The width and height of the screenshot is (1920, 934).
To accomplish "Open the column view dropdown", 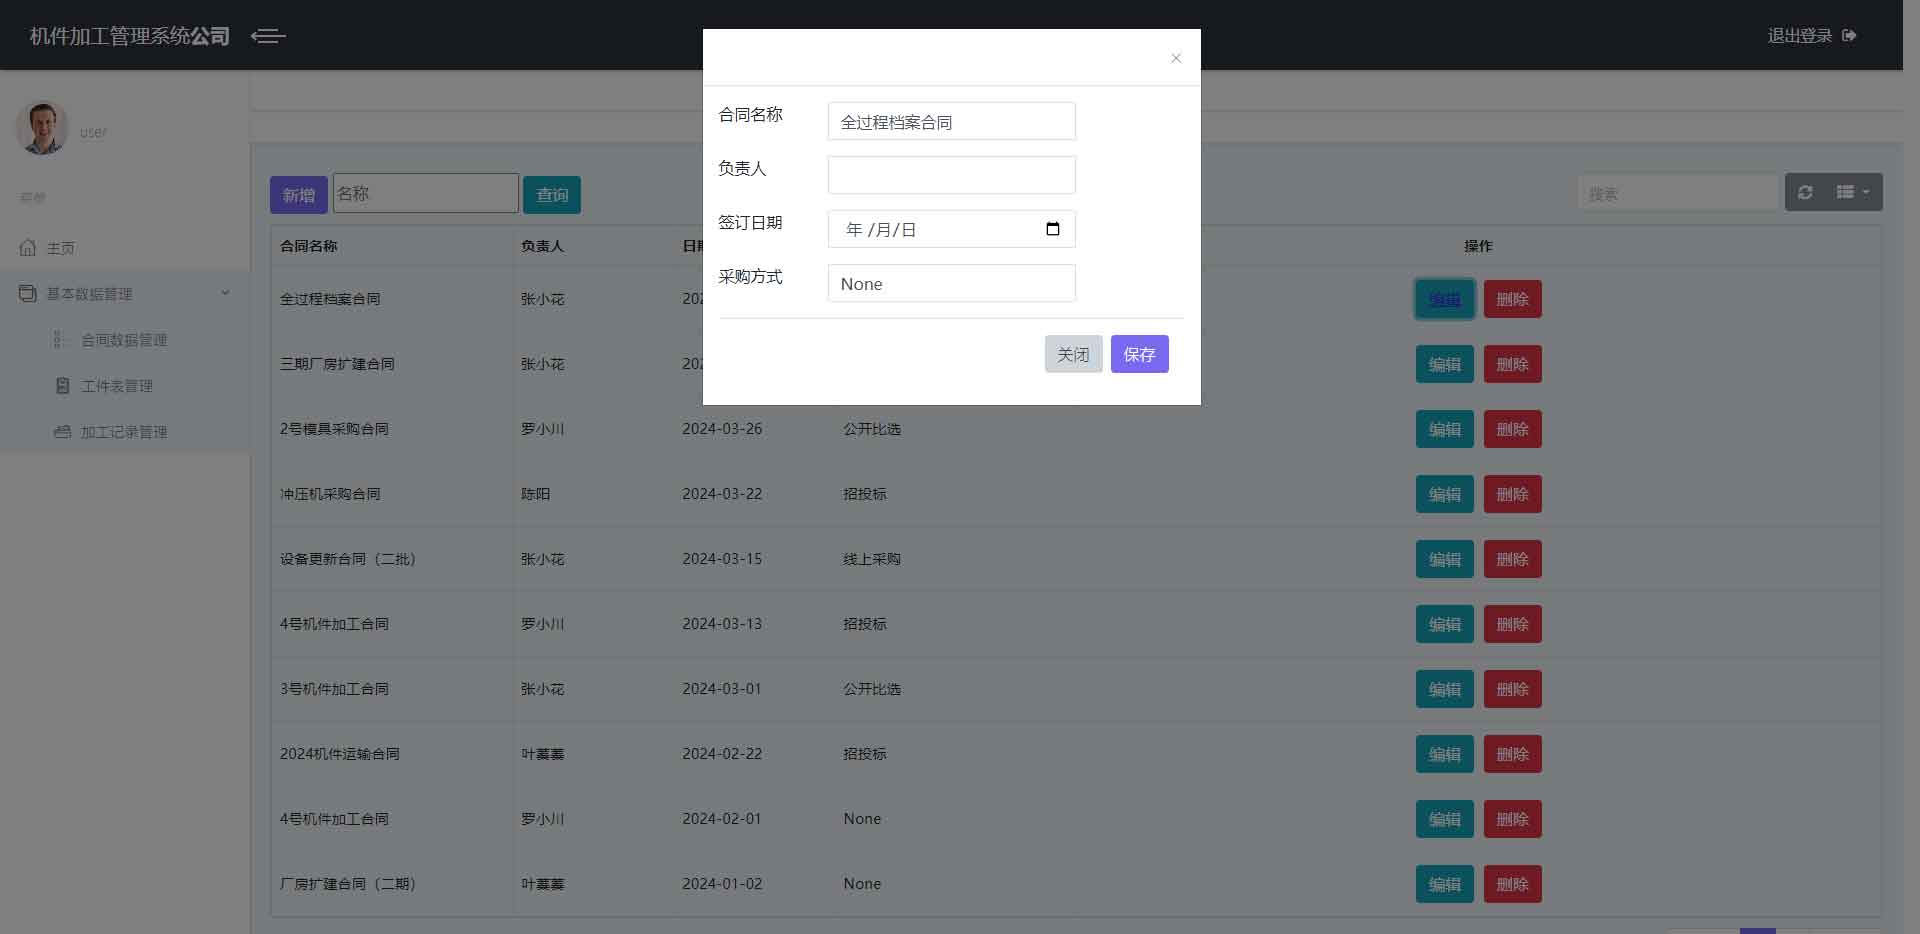I will coord(1853,192).
